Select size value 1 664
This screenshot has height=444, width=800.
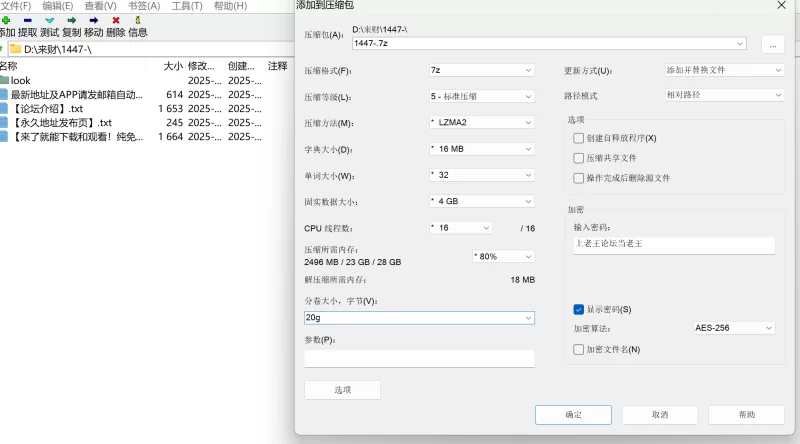point(170,137)
